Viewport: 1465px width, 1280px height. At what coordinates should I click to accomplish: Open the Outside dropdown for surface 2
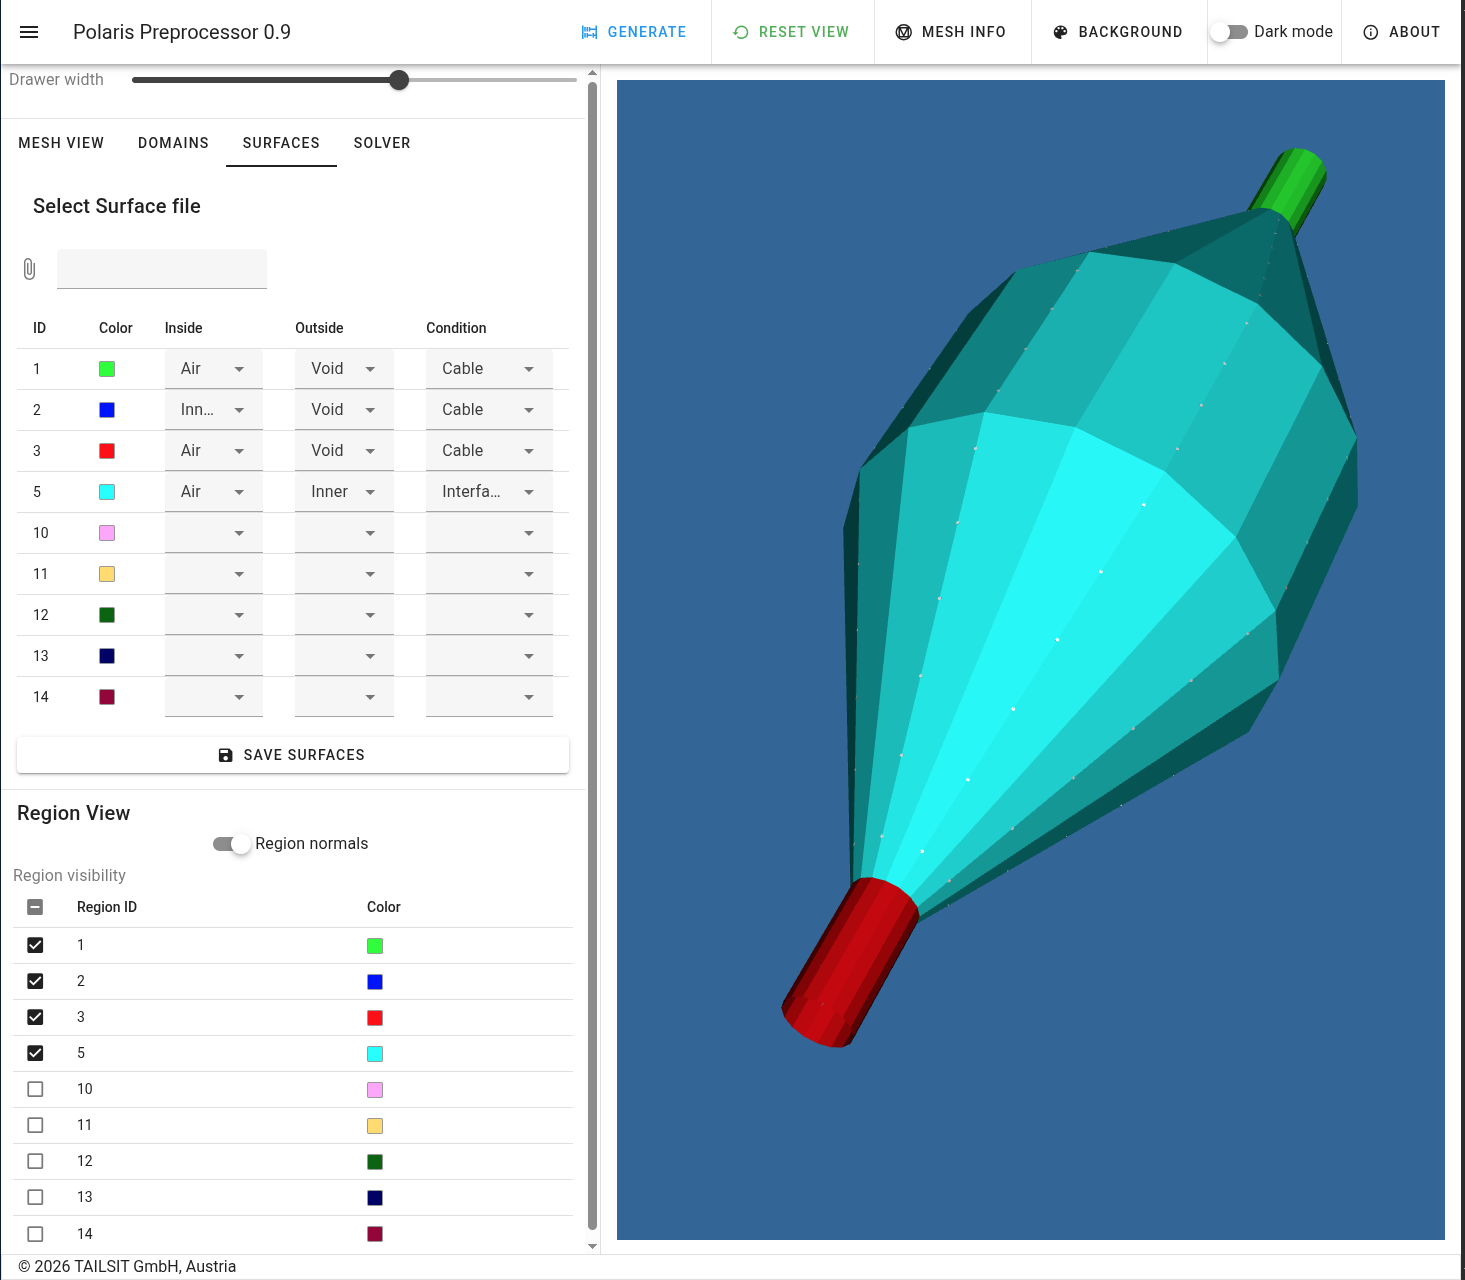point(344,410)
